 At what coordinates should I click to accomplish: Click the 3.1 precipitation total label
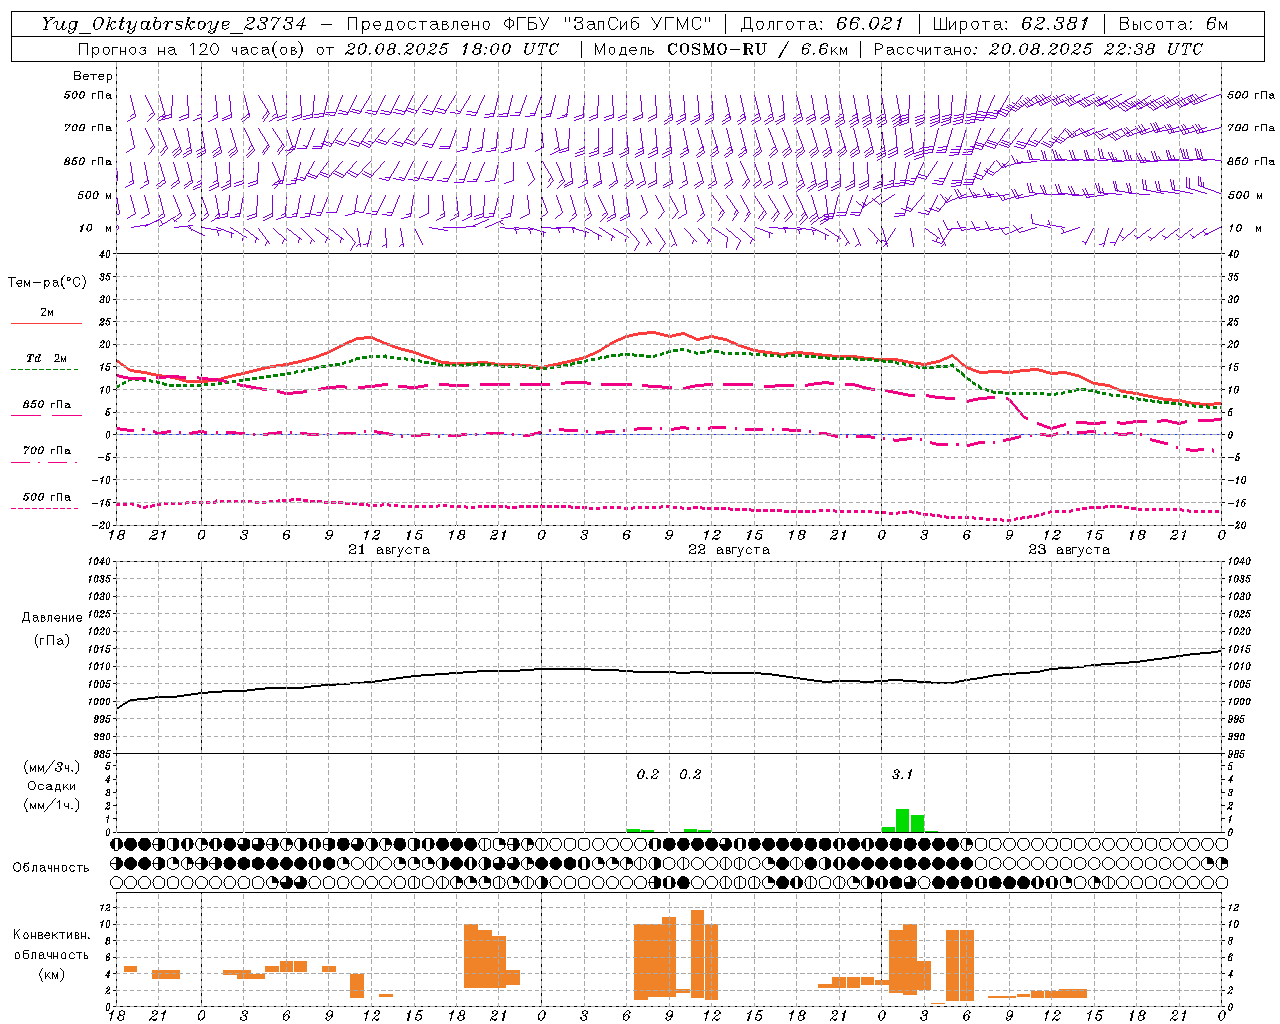point(902,774)
